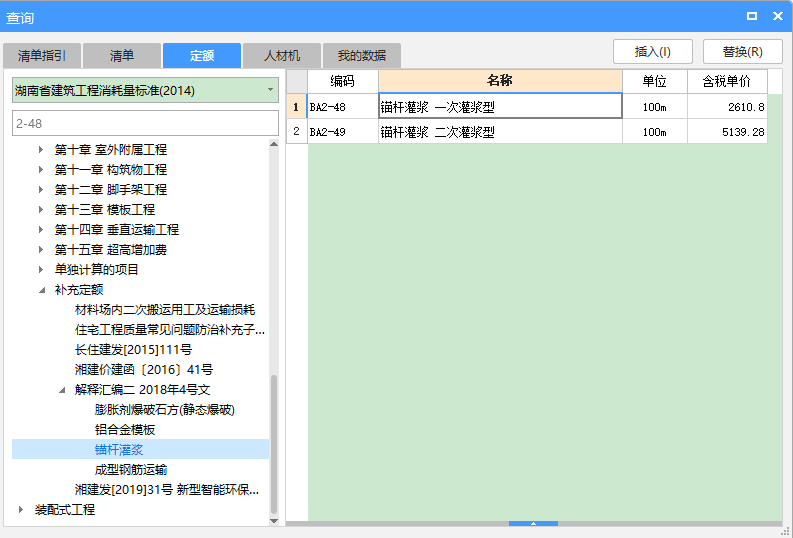Select 材料场内二次搬运用工及运输损耗 item
793x538 pixels.
click(x=165, y=309)
